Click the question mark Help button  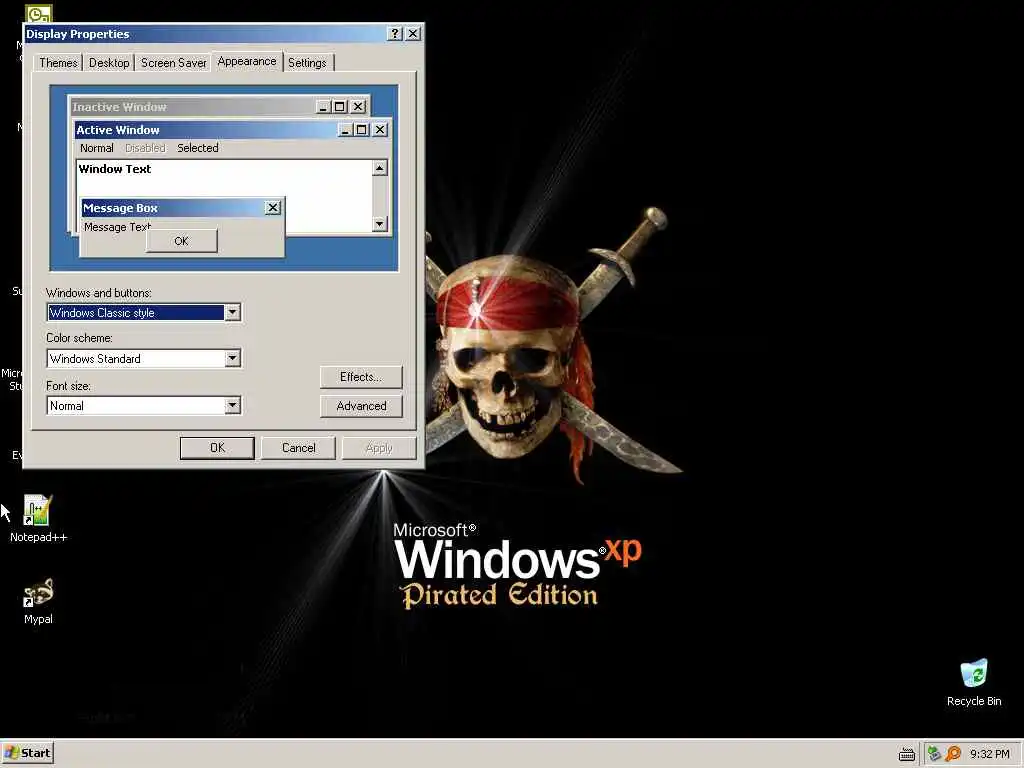[x=394, y=34]
